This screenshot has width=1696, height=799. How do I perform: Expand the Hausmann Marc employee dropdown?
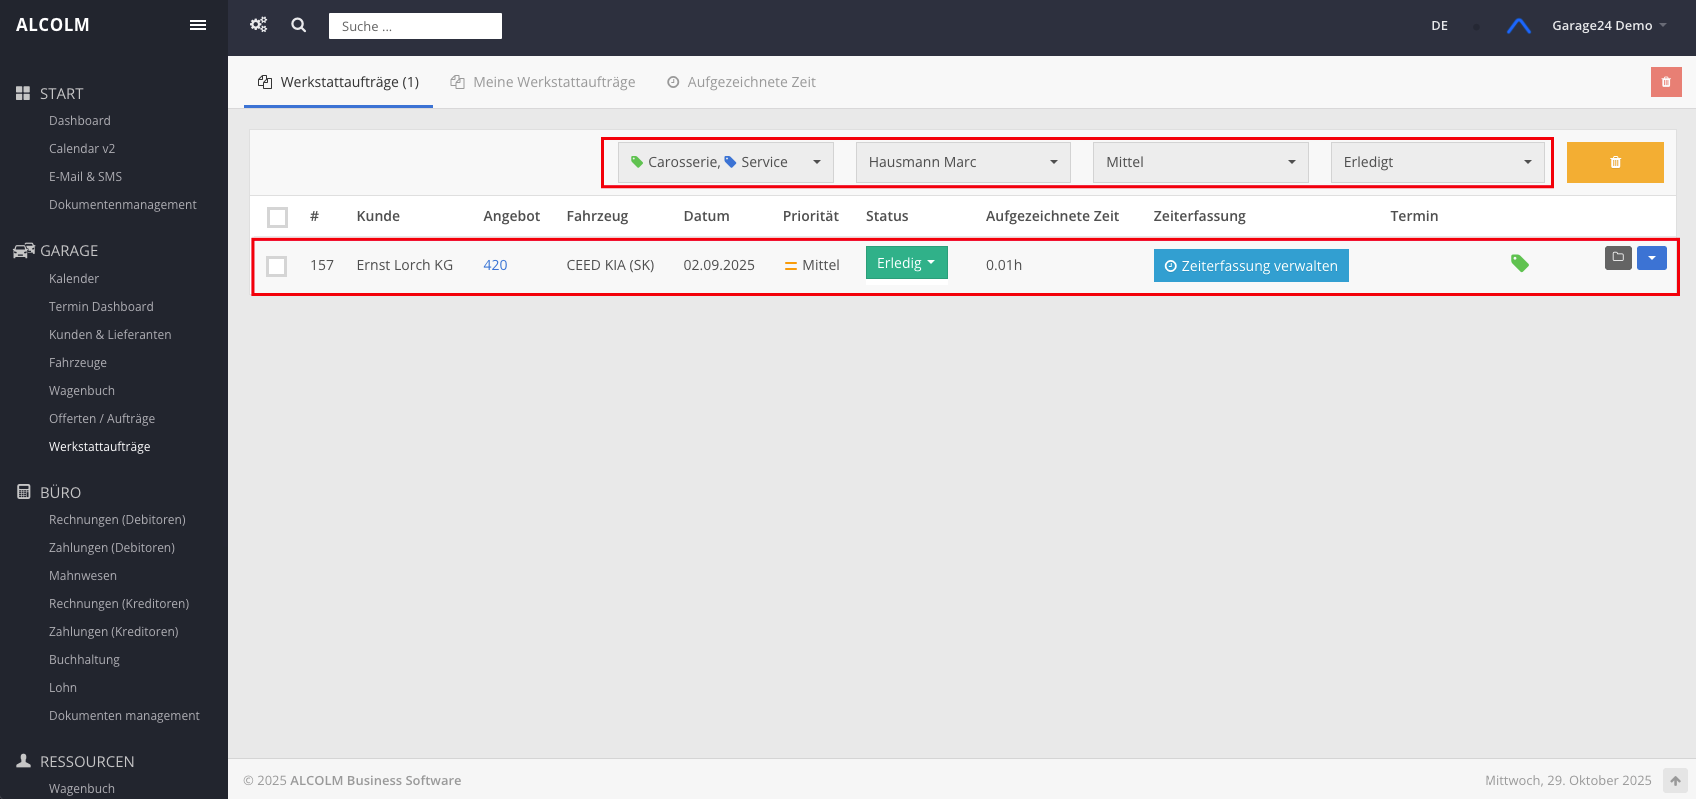click(x=962, y=162)
